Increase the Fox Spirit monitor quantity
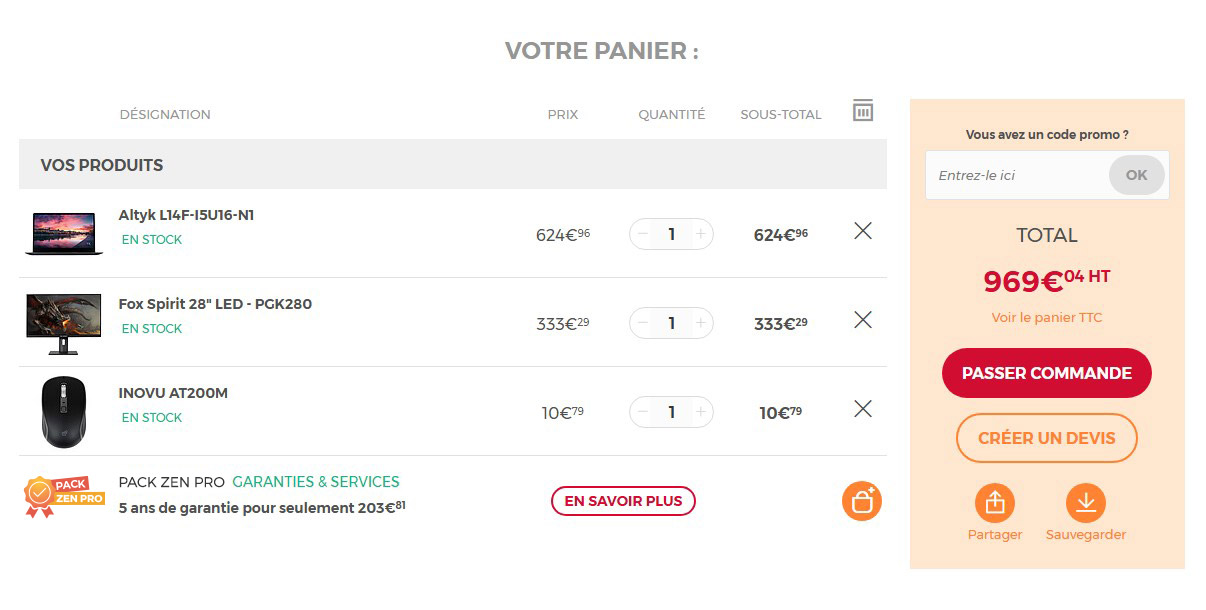The image size is (1206, 610). [701, 323]
